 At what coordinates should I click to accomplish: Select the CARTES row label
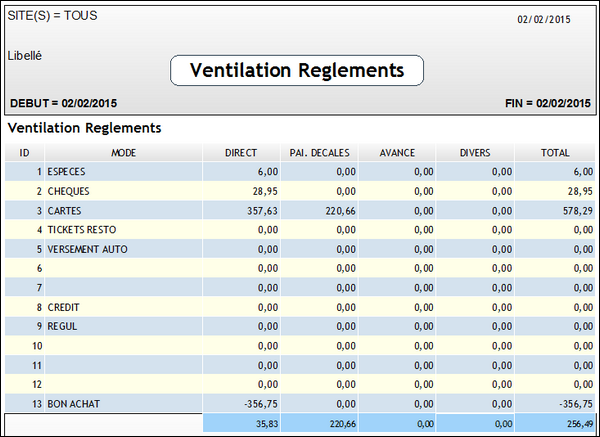pos(66,210)
